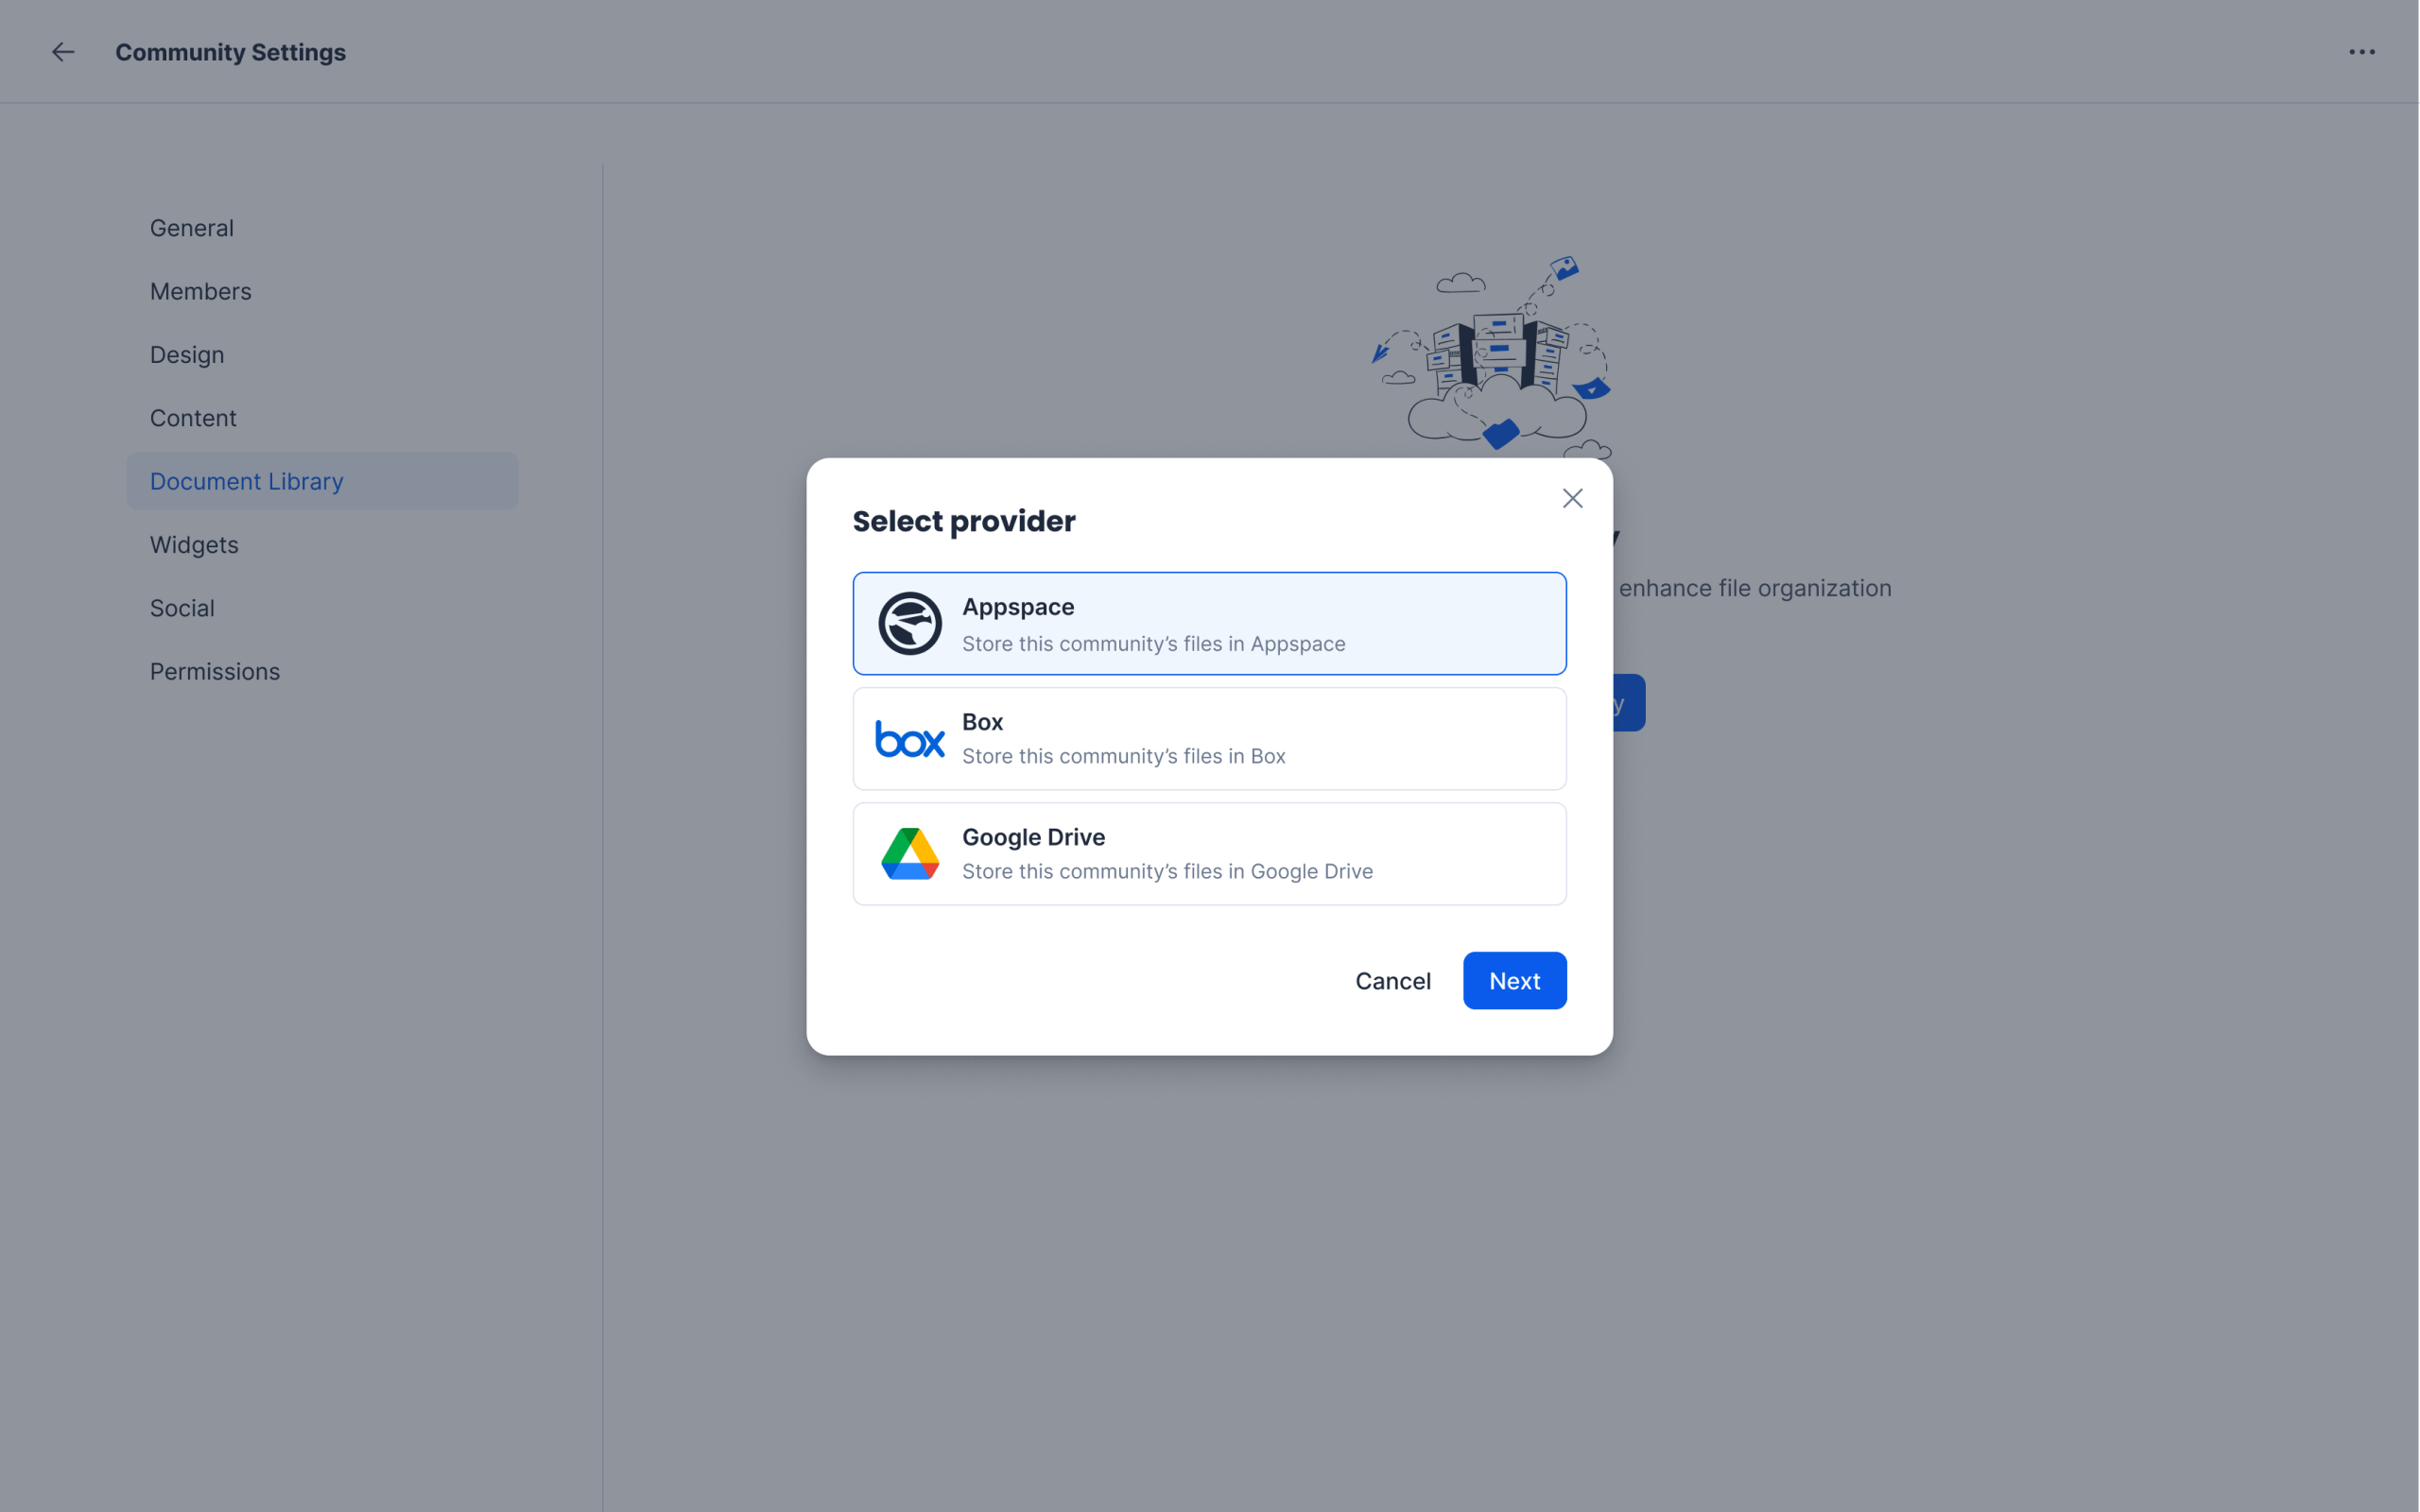Choose Box as the storage provider
This screenshot has height=1512, width=2420.
pyautogui.click(x=1208, y=739)
